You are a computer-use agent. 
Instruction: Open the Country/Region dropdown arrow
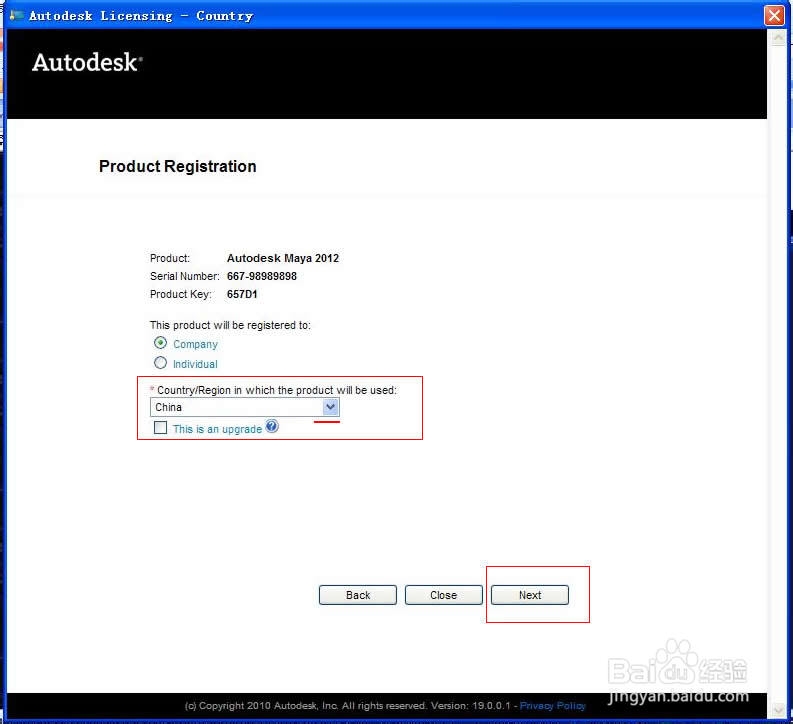[331, 407]
